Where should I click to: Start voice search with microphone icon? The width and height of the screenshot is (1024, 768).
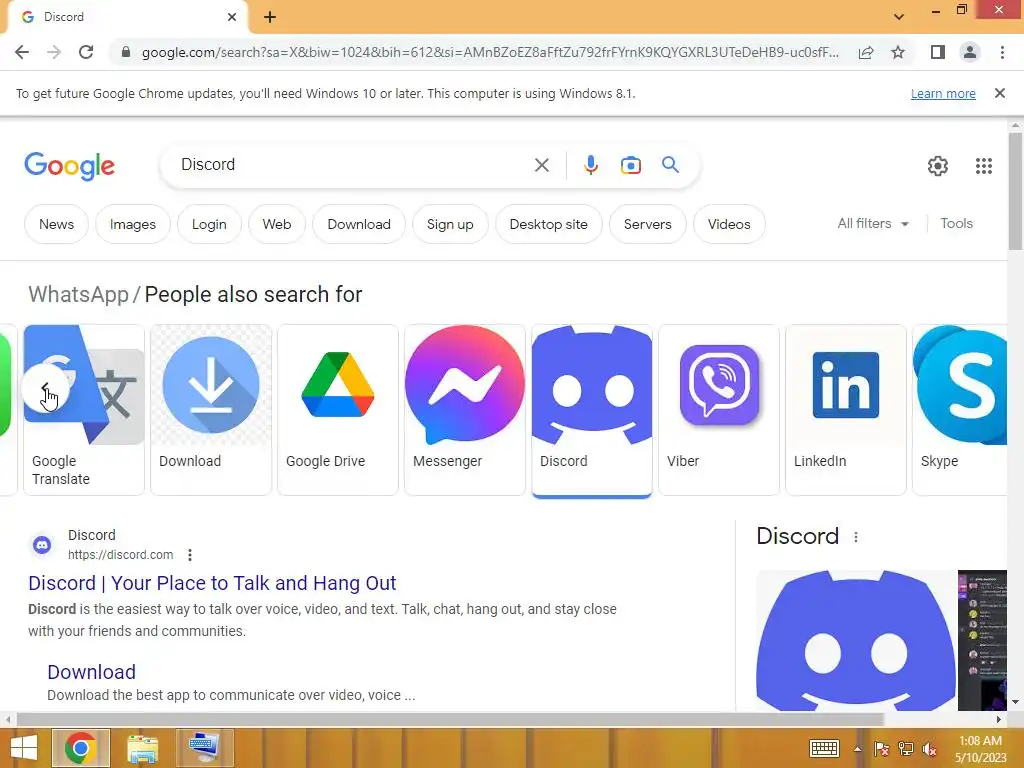(590, 165)
